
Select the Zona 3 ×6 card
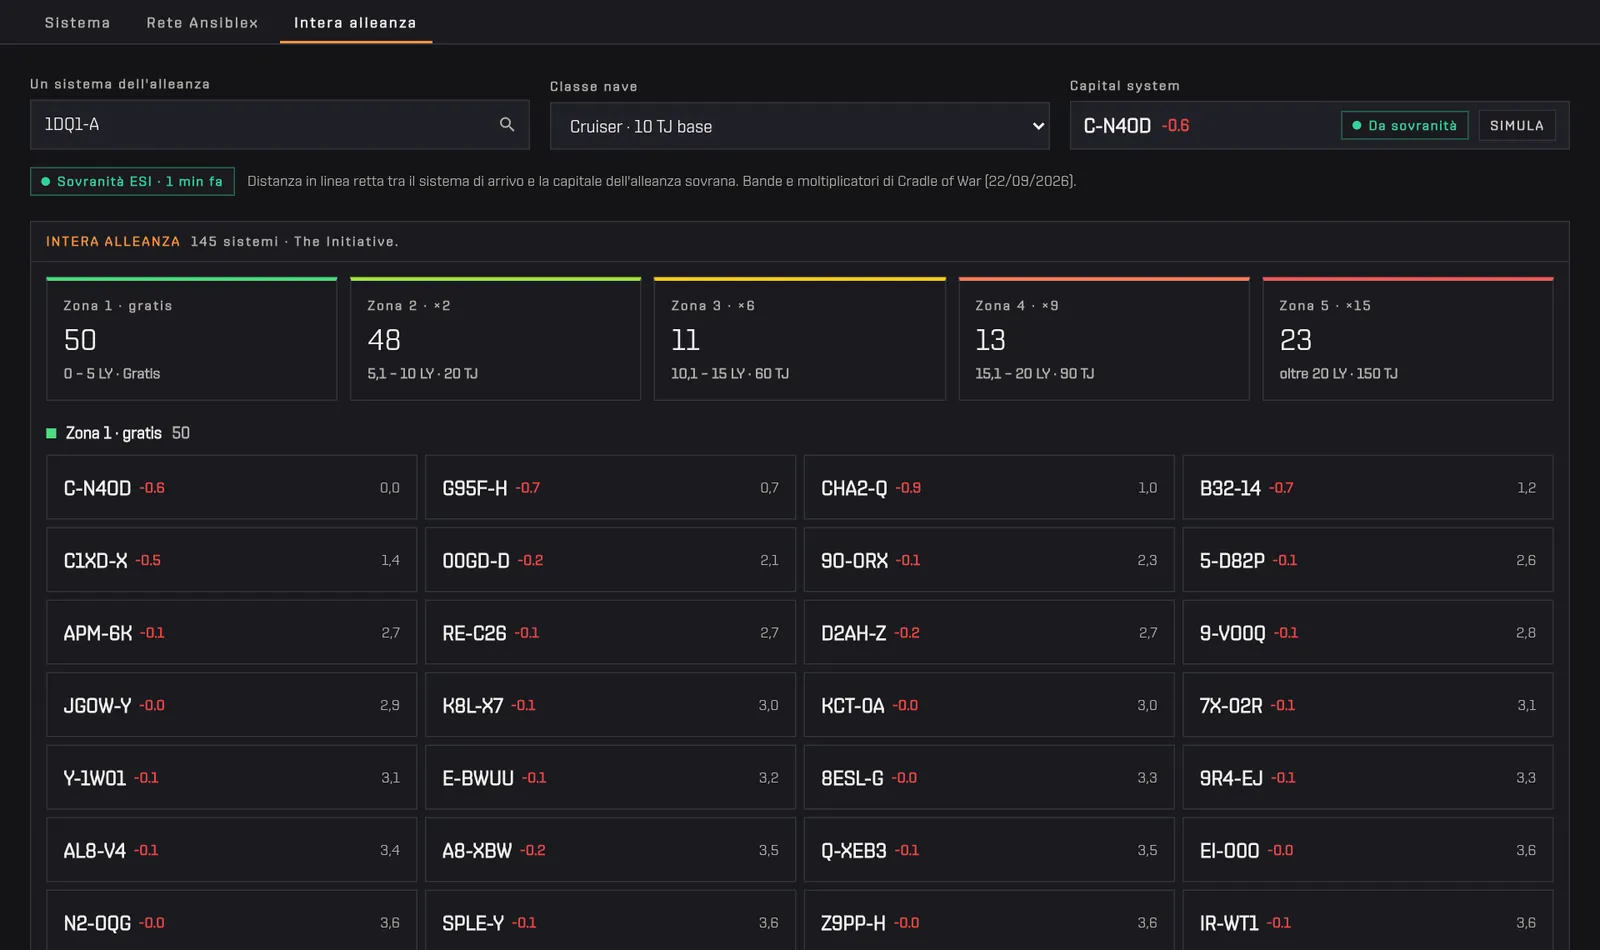(x=799, y=339)
